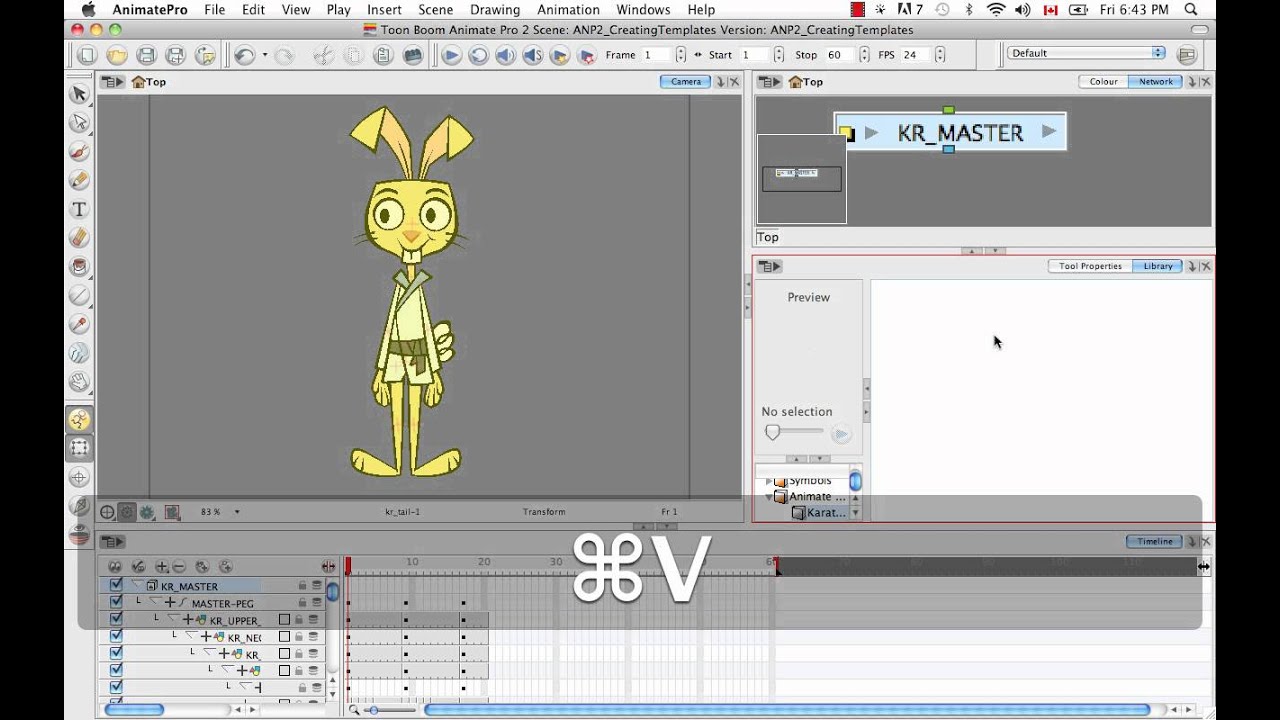Open the Workspace Manager button
This screenshot has width=1280, height=720.
[1187, 54]
